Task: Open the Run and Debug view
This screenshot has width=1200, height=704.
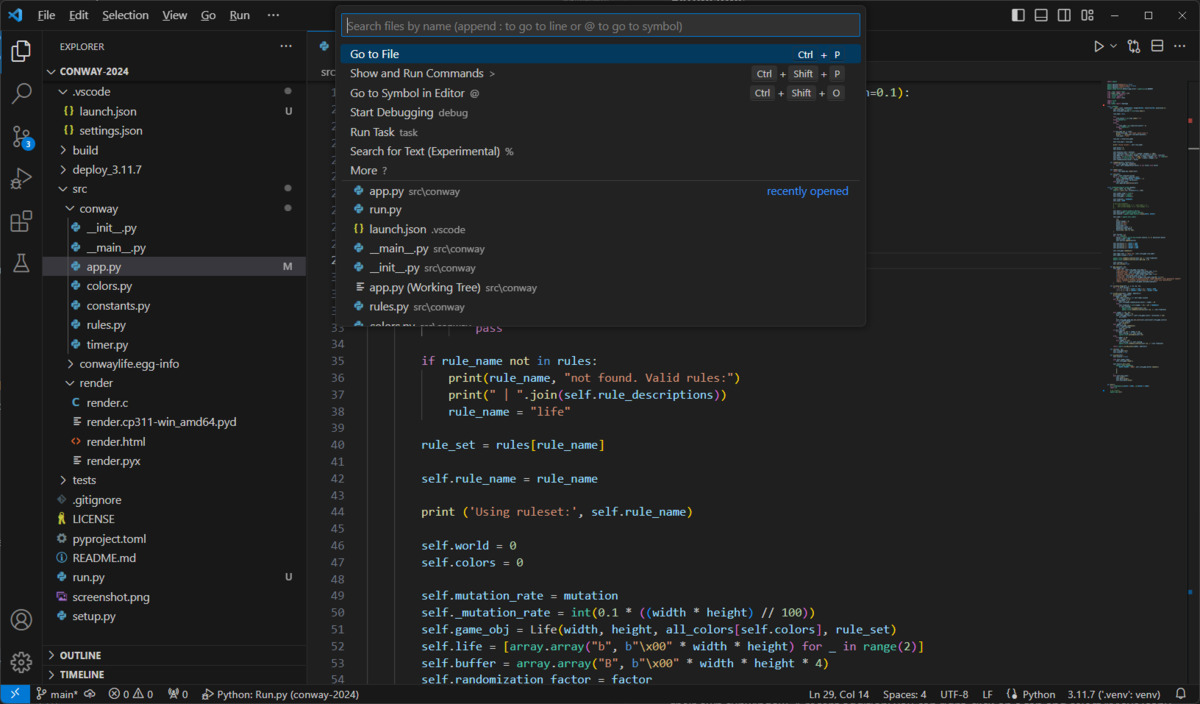Action: coord(21,178)
